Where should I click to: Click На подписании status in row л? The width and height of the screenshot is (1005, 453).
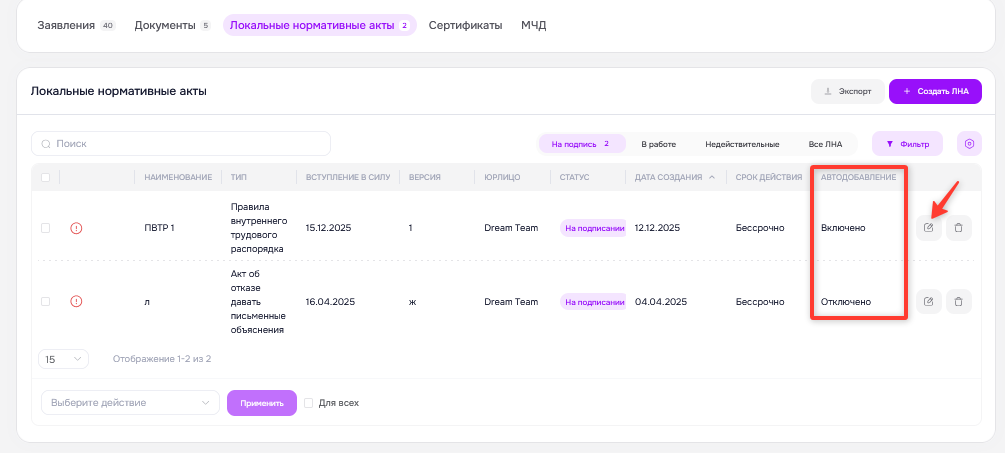(593, 301)
